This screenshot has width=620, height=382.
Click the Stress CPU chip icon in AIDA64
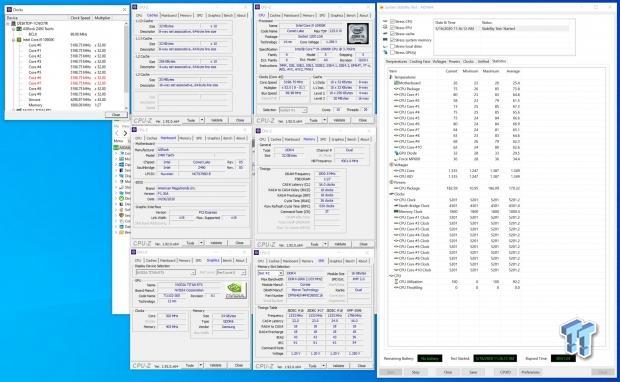pyautogui.click(x=386, y=21)
